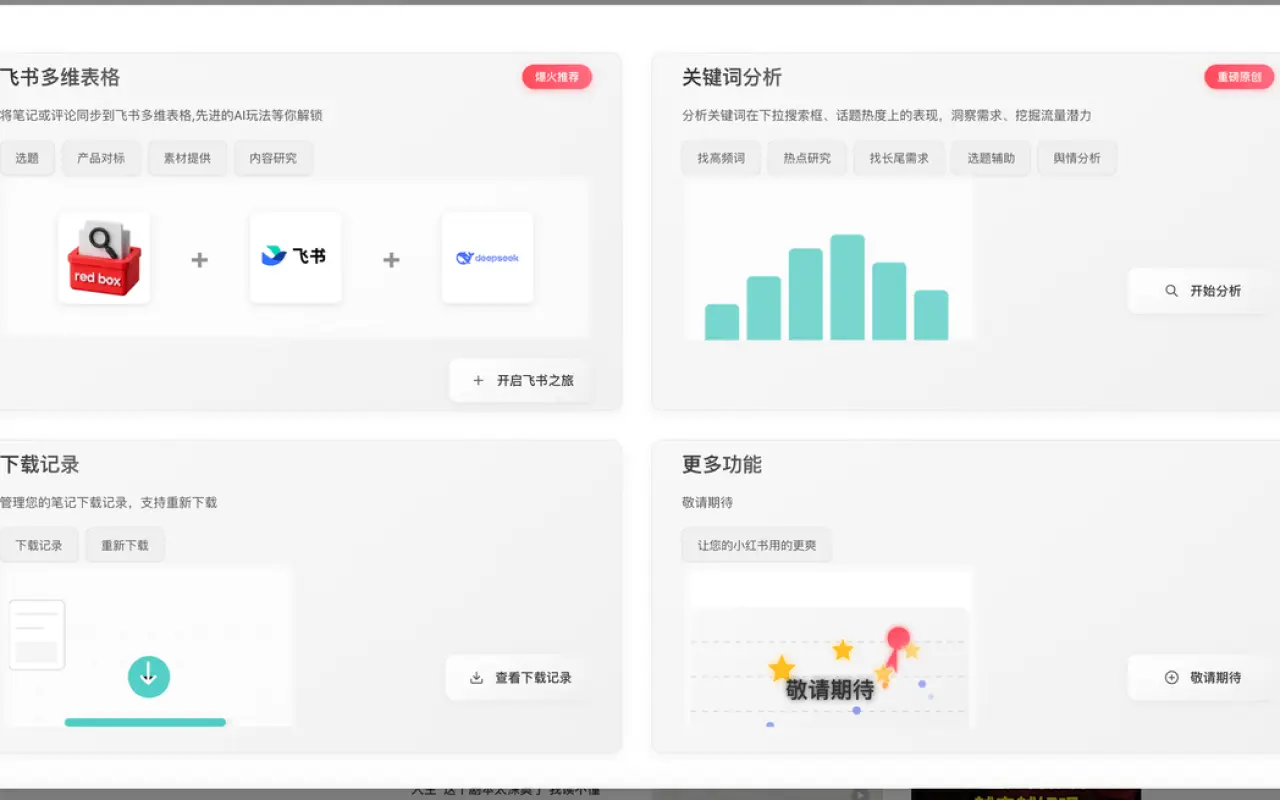
Task: Click the deepseek logo icon
Action: (487, 257)
